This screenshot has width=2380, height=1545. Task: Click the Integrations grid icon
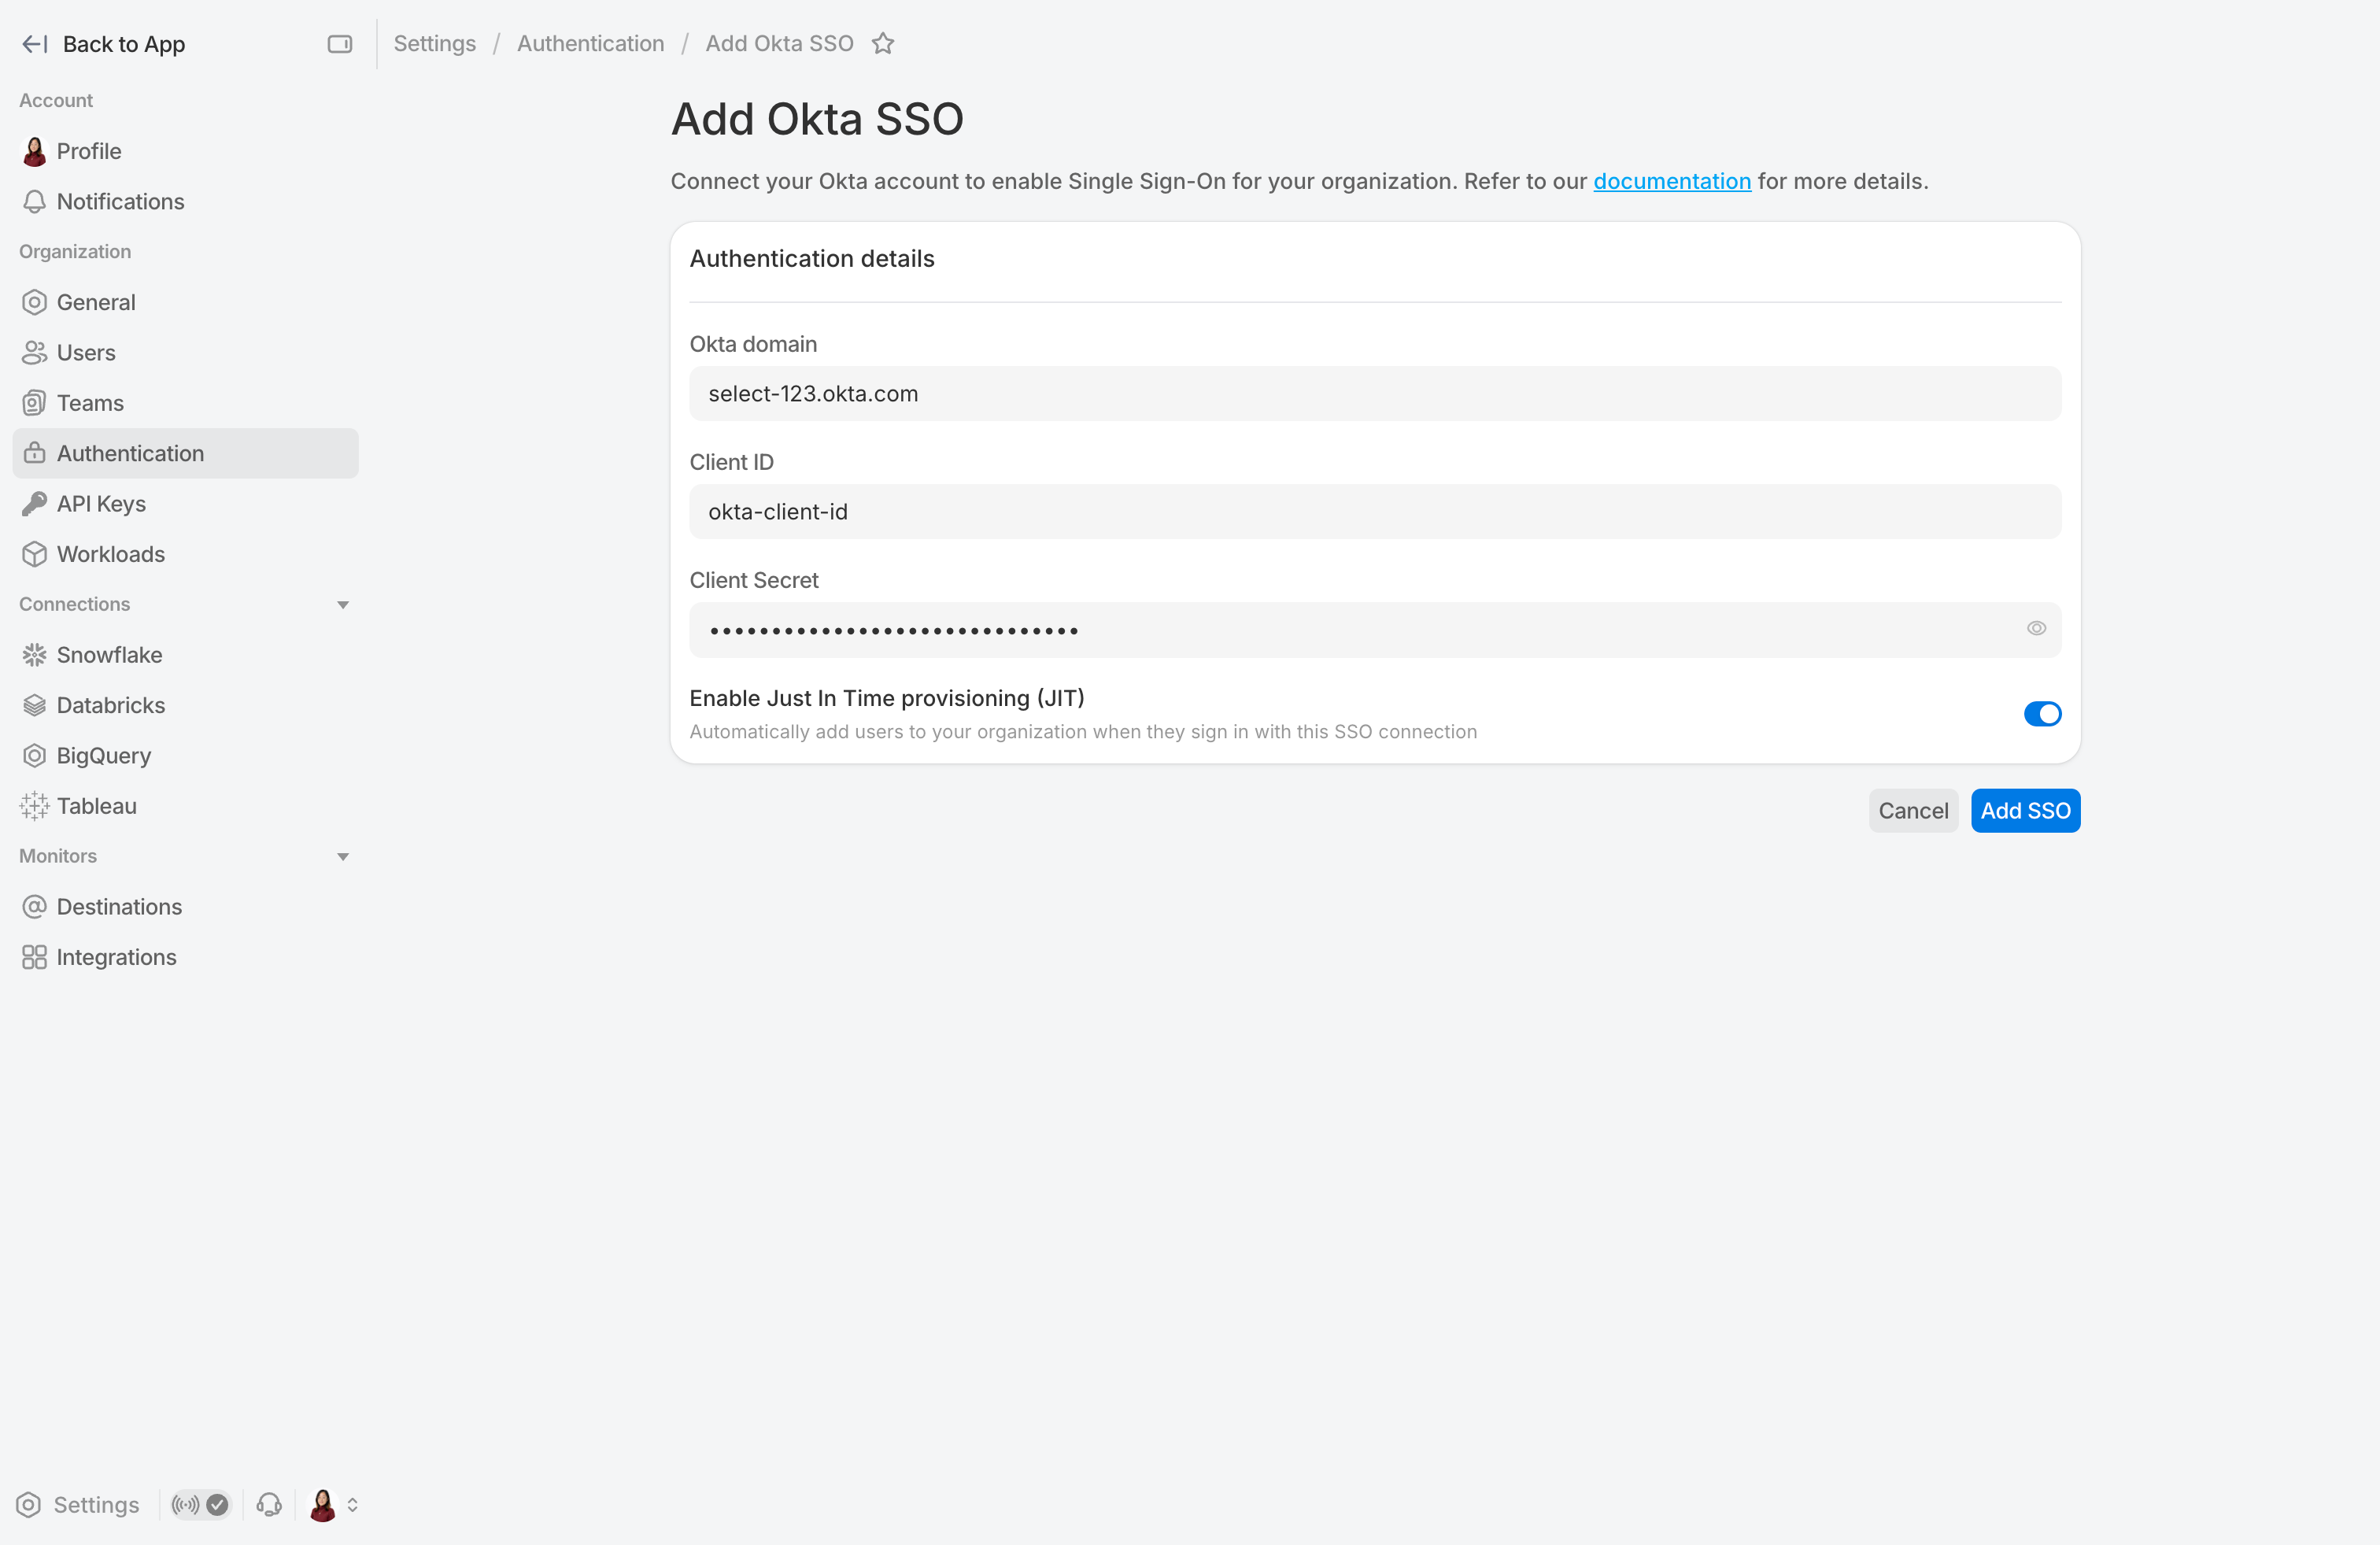tap(34, 957)
